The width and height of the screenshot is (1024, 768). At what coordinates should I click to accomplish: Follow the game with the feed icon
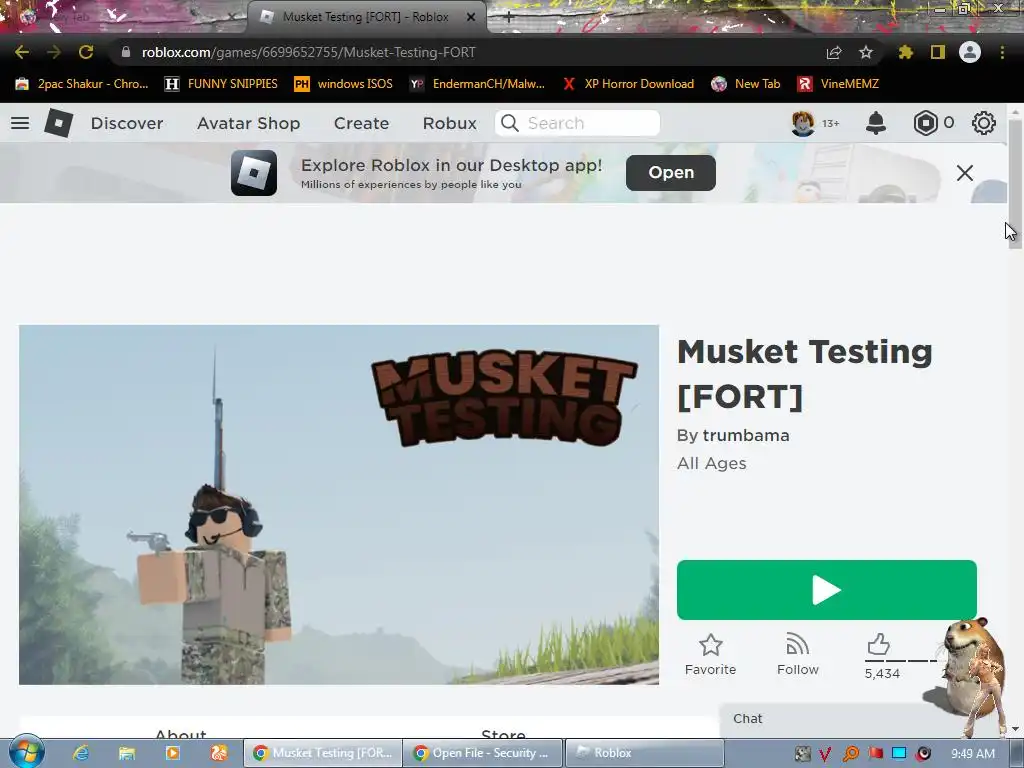click(x=797, y=645)
